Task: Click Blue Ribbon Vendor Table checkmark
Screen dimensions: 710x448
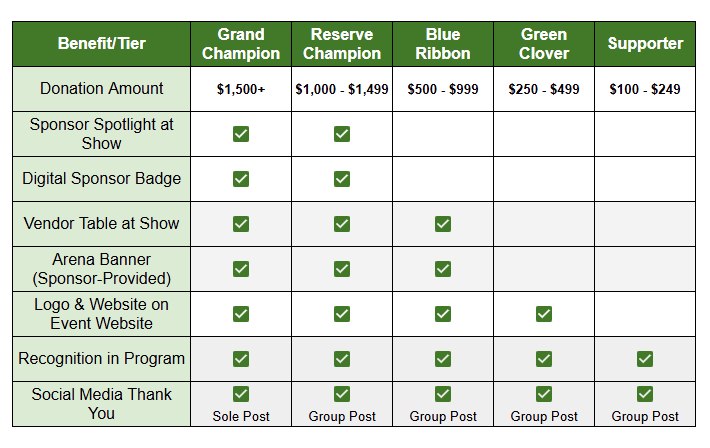Action: pos(443,224)
